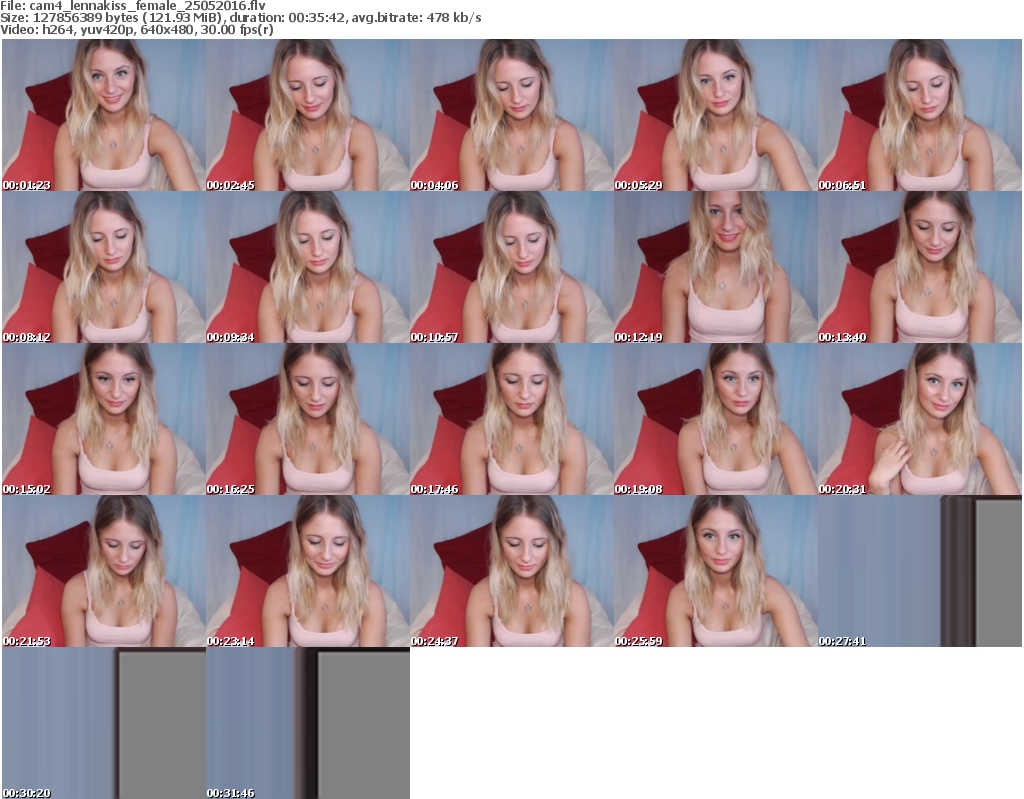
Task: Select the frame labeled 00:19:08
Action: (715, 419)
